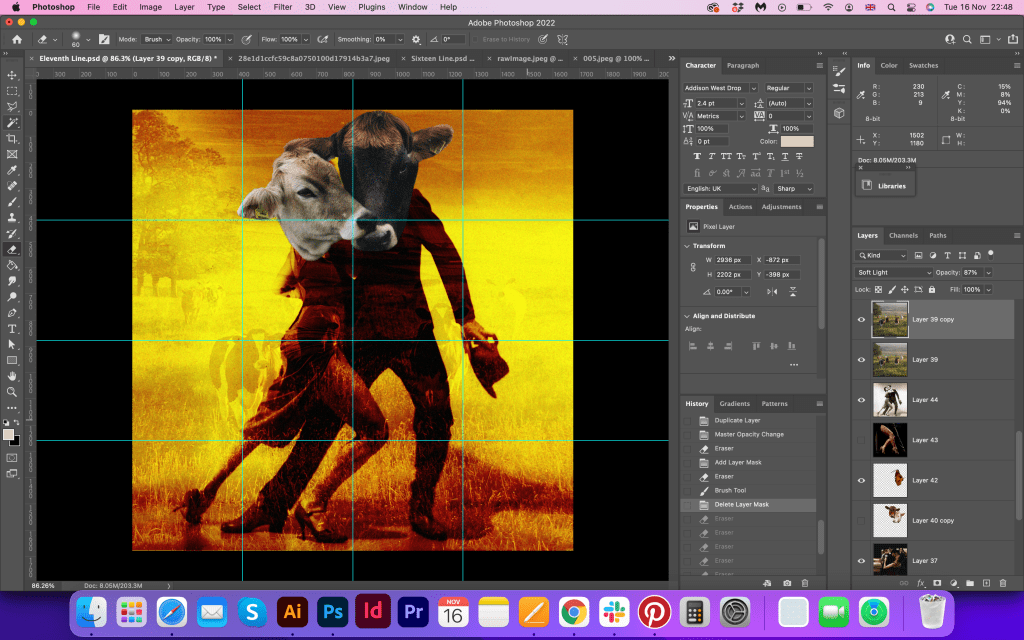Image resolution: width=1024 pixels, height=640 pixels.
Task: Choose the Zoom tool
Action: (x=12, y=392)
